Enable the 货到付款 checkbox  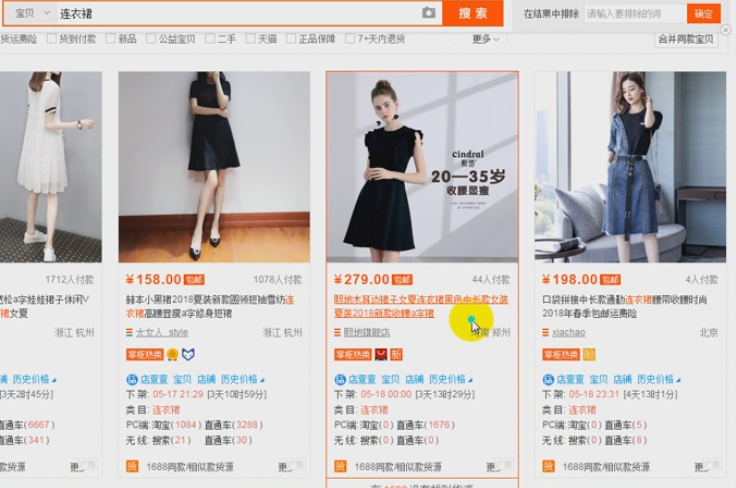pos(52,39)
